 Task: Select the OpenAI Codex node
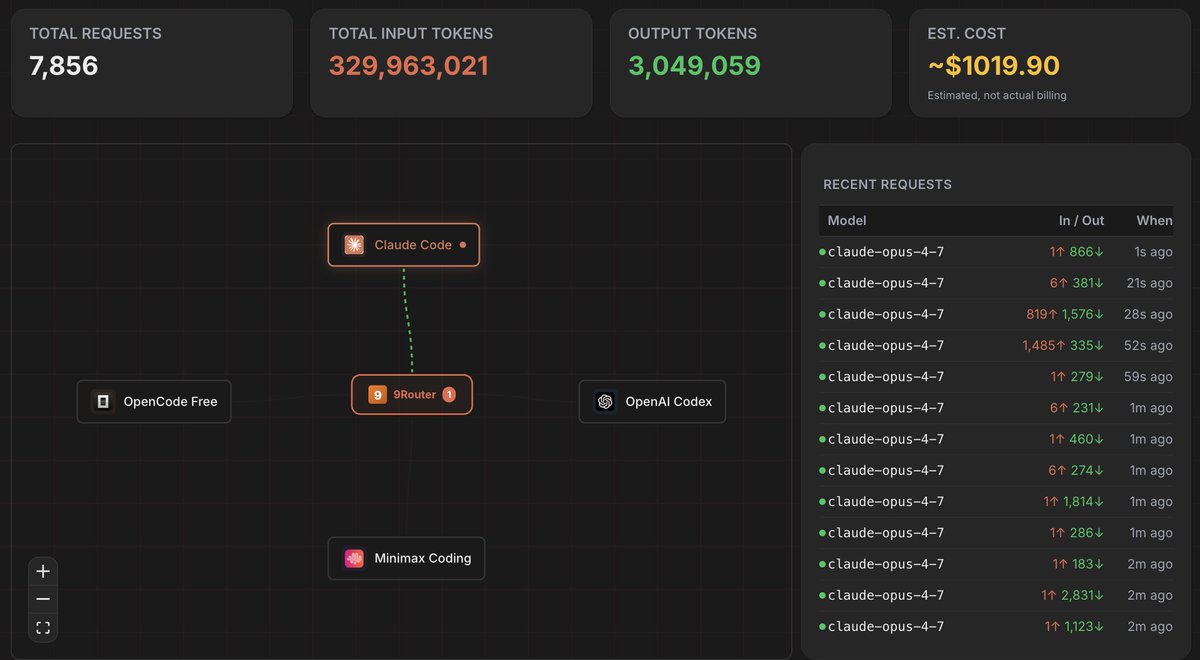652,402
